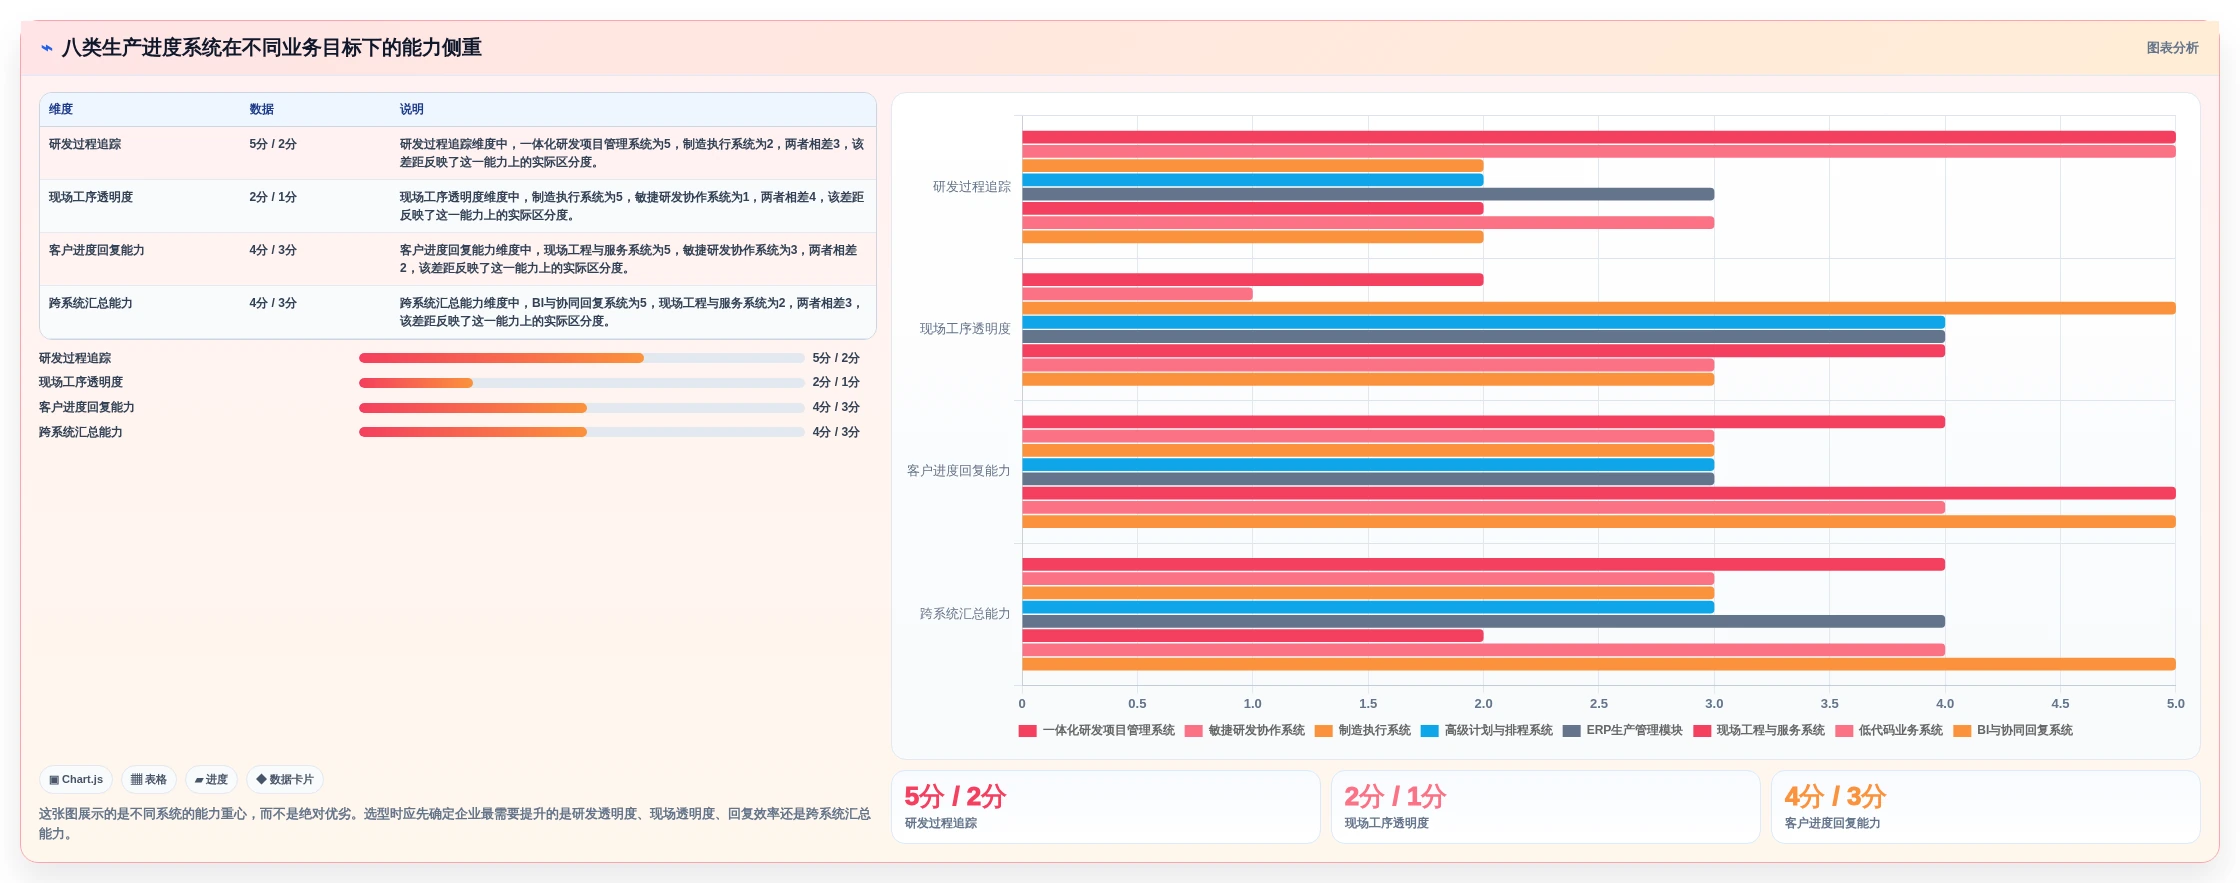This screenshot has width=2240, height=883.
Task: Click the blue lightning icon beside the title
Action: [x=47, y=48]
